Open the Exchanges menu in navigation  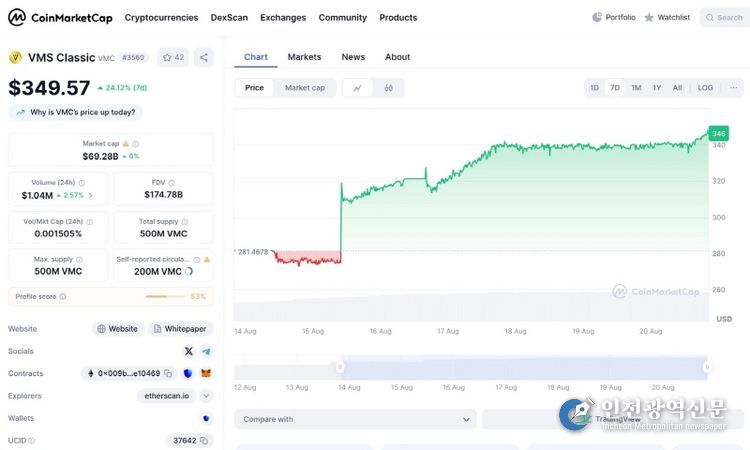click(283, 17)
